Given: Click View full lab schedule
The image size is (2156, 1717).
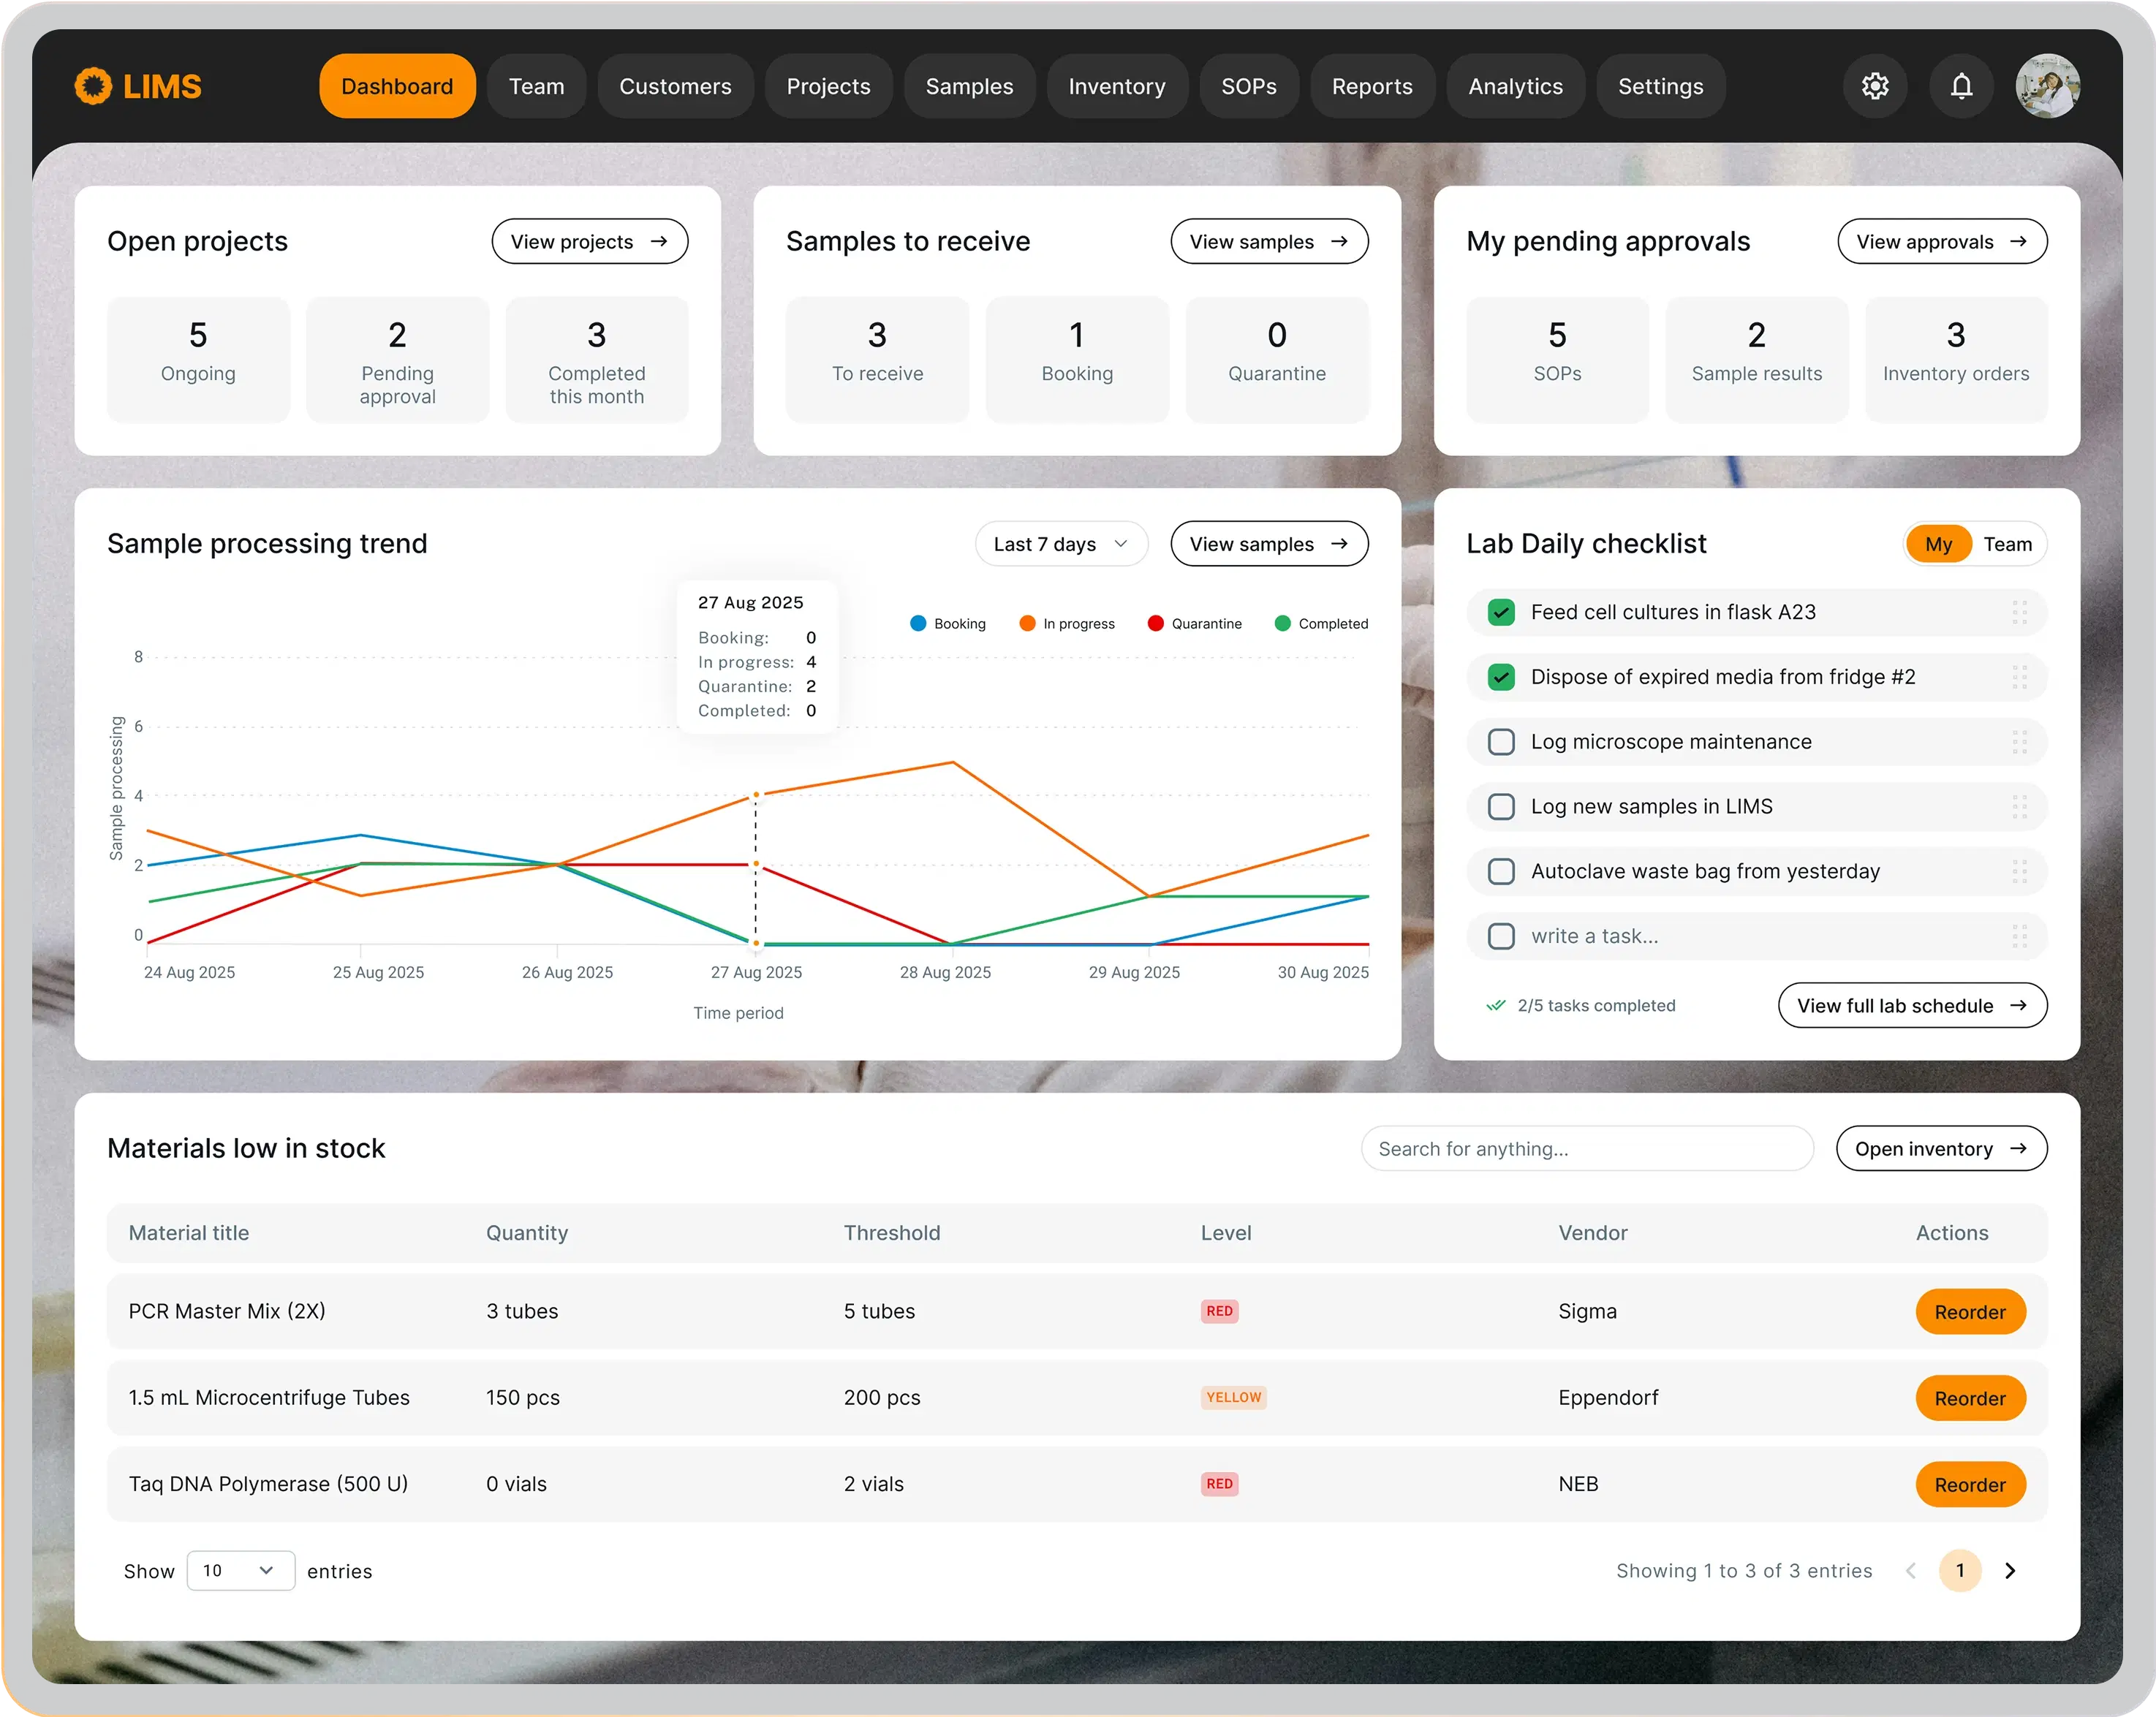Looking at the screenshot, I should pos(1911,1005).
